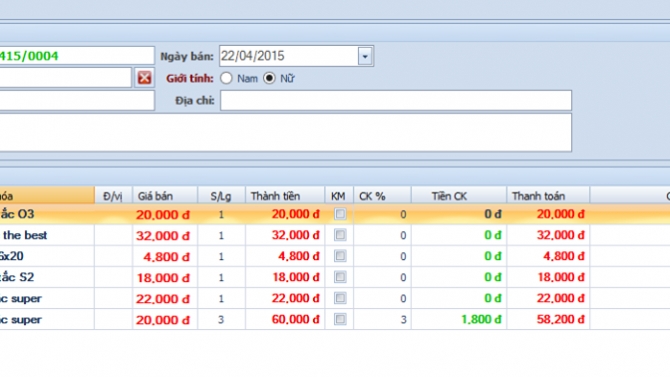This screenshot has width=670, height=377.
Task: Click the quantity cell showing 3
Action: [x=221, y=319]
